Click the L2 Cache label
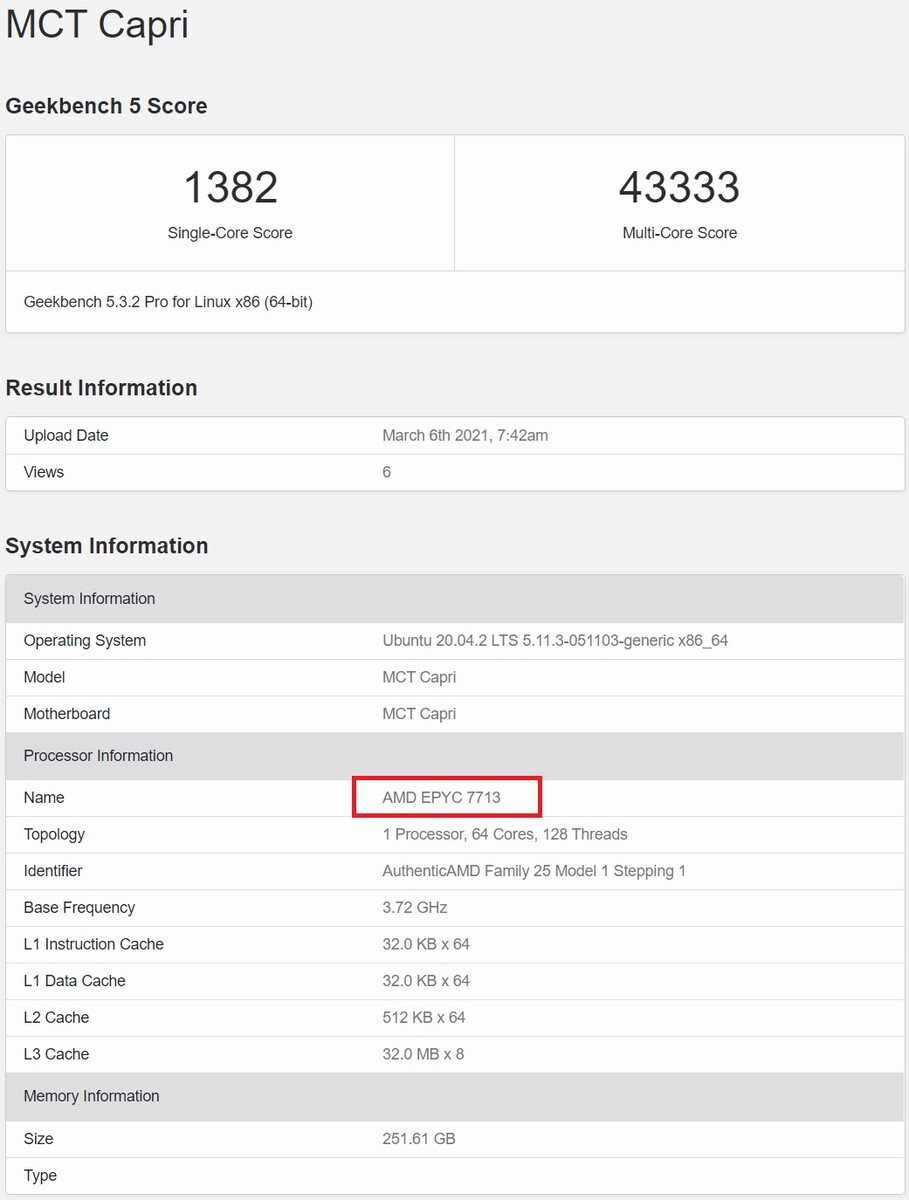This screenshot has height=1200, width=909. [56, 1018]
